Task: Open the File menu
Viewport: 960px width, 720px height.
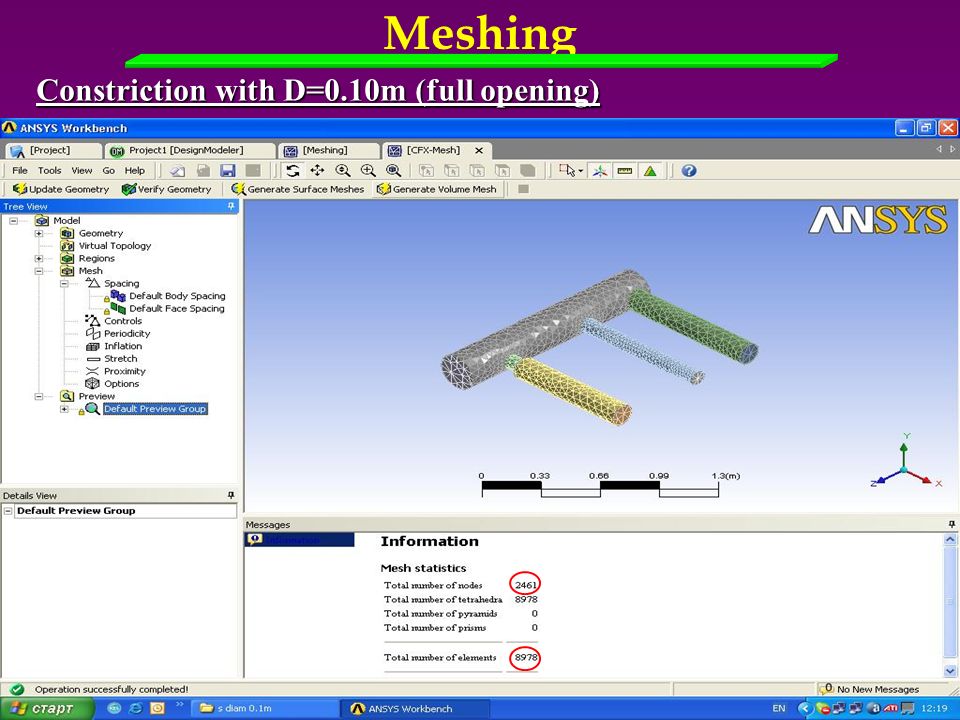Action: pyautogui.click(x=20, y=171)
